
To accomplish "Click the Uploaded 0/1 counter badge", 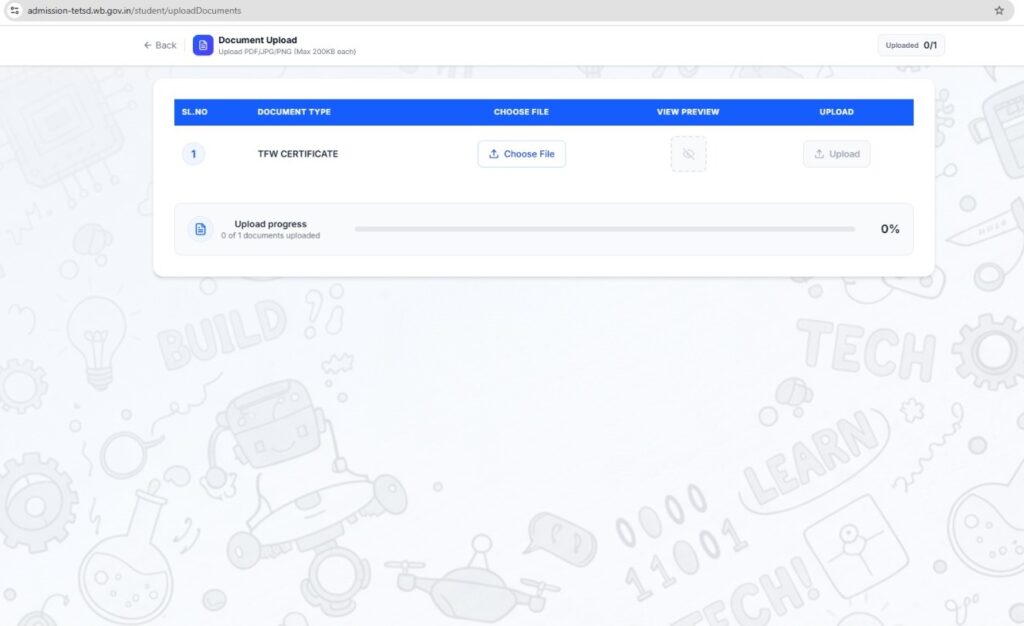I will 911,45.
